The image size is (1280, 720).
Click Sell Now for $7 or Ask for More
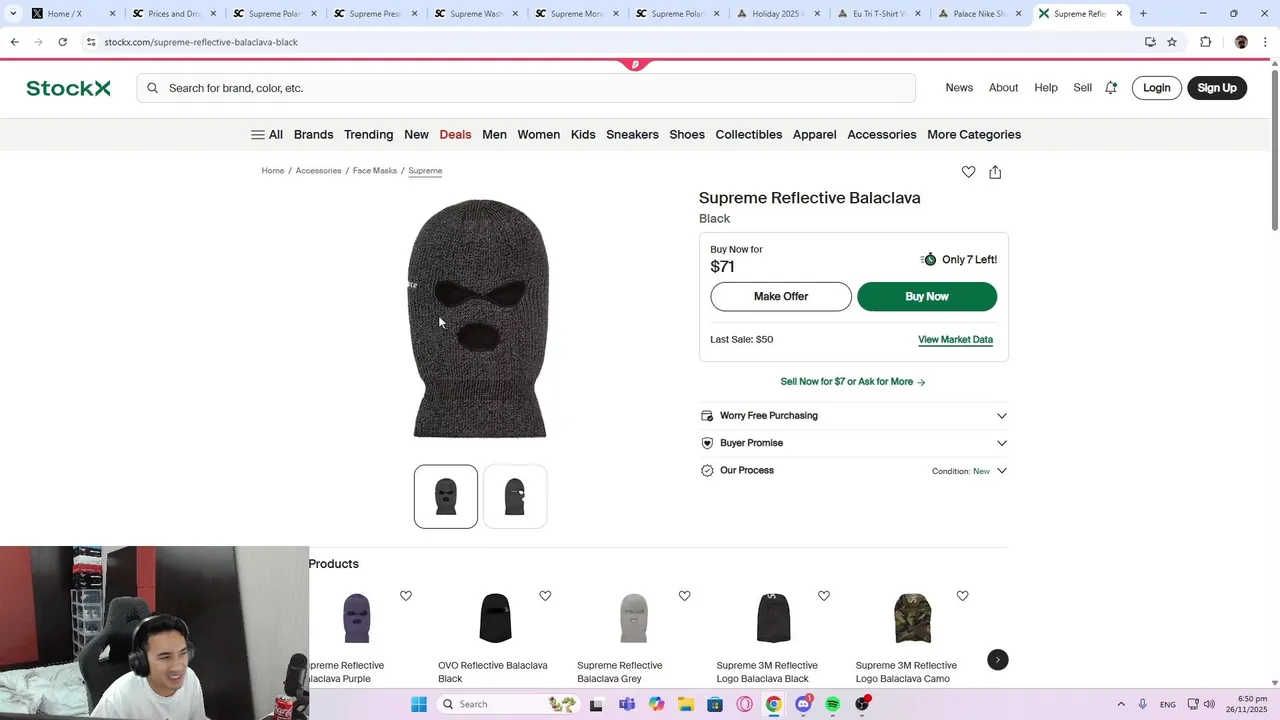pos(853,382)
